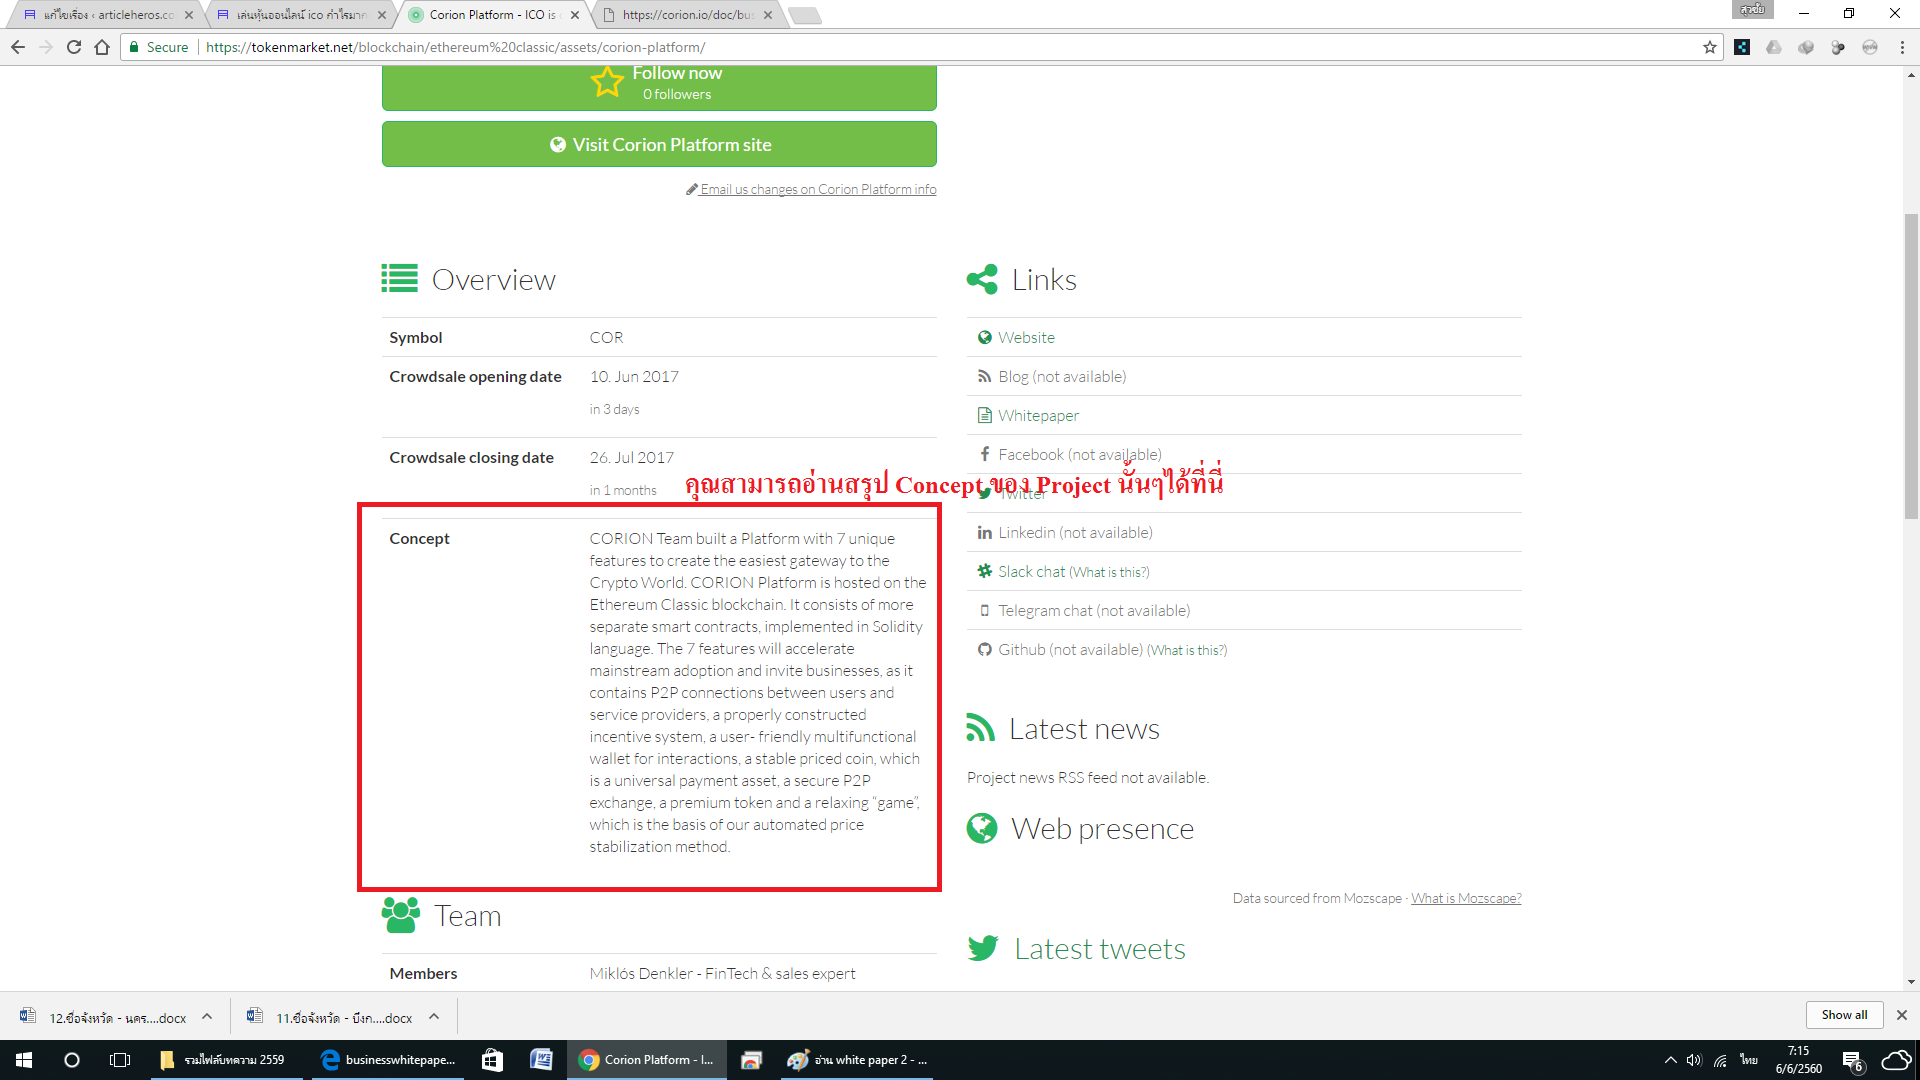1920x1080 pixels.
Task: Go back to the previous page
Action: [18, 47]
